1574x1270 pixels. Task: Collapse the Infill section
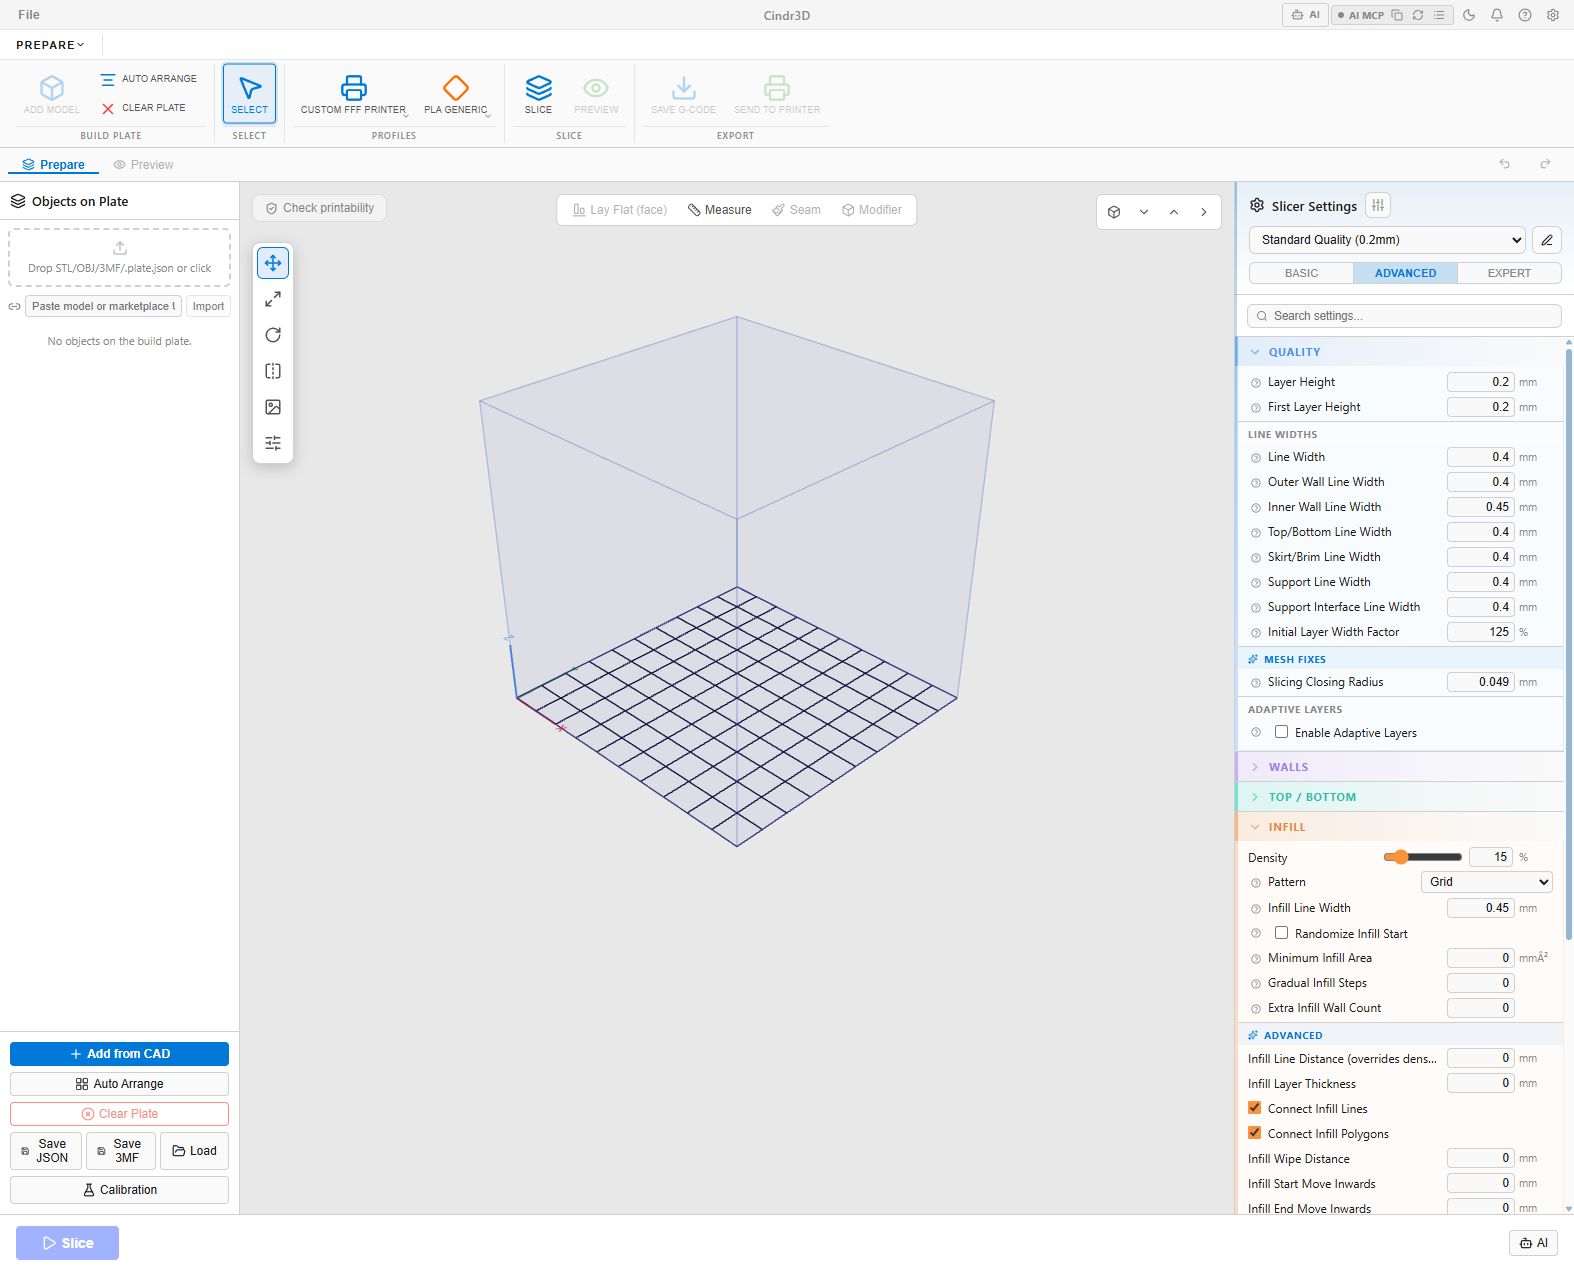click(1400, 827)
